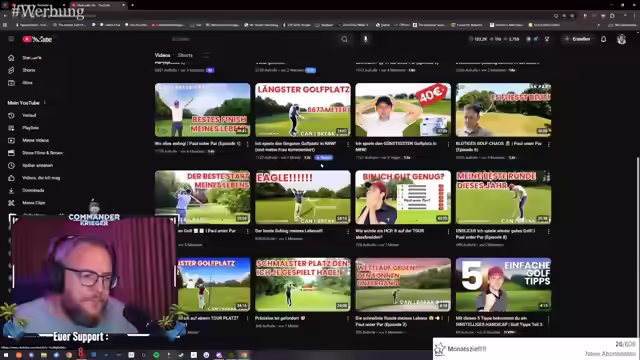The width and height of the screenshot is (640, 360).
Task: Open the notifications bell
Action: [x=603, y=39]
